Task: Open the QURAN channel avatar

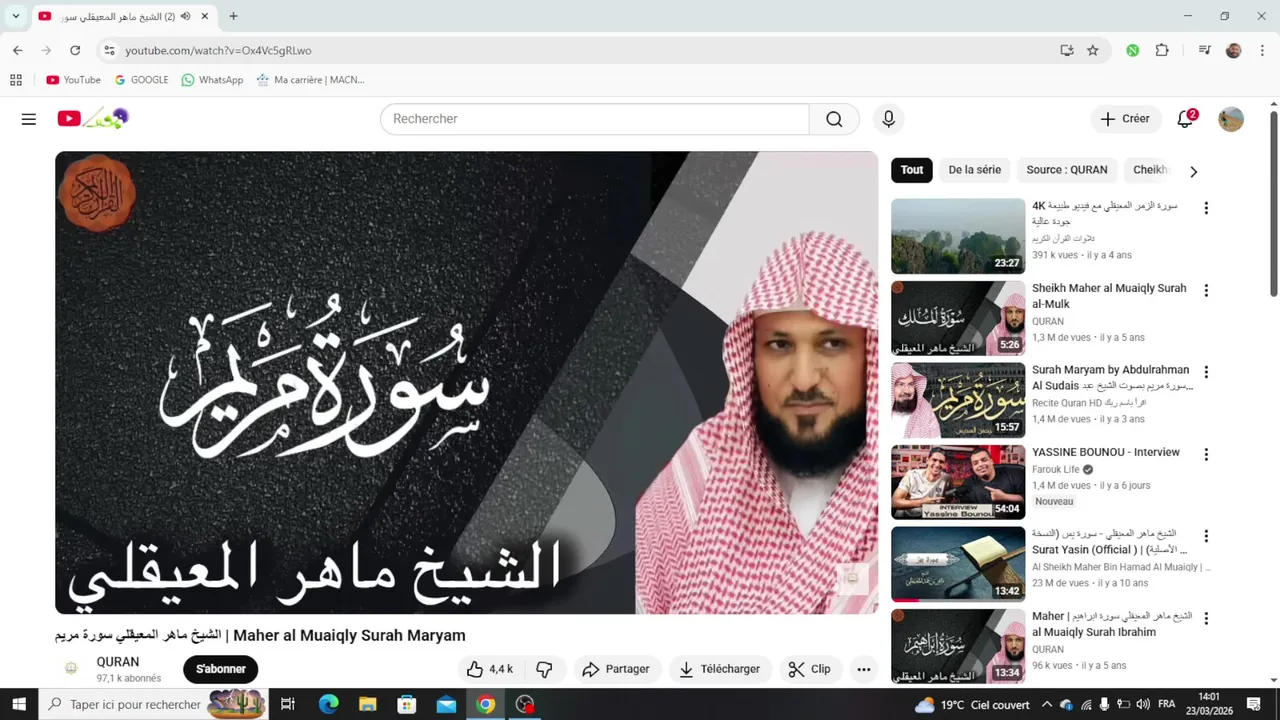Action: [71, 669]
